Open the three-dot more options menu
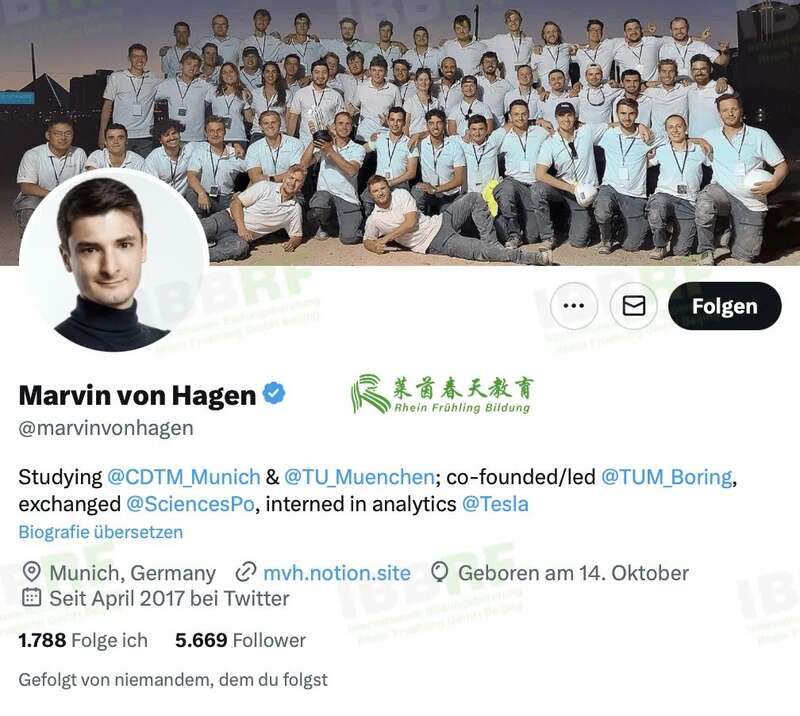800x716 pixels. coord(573,306)
